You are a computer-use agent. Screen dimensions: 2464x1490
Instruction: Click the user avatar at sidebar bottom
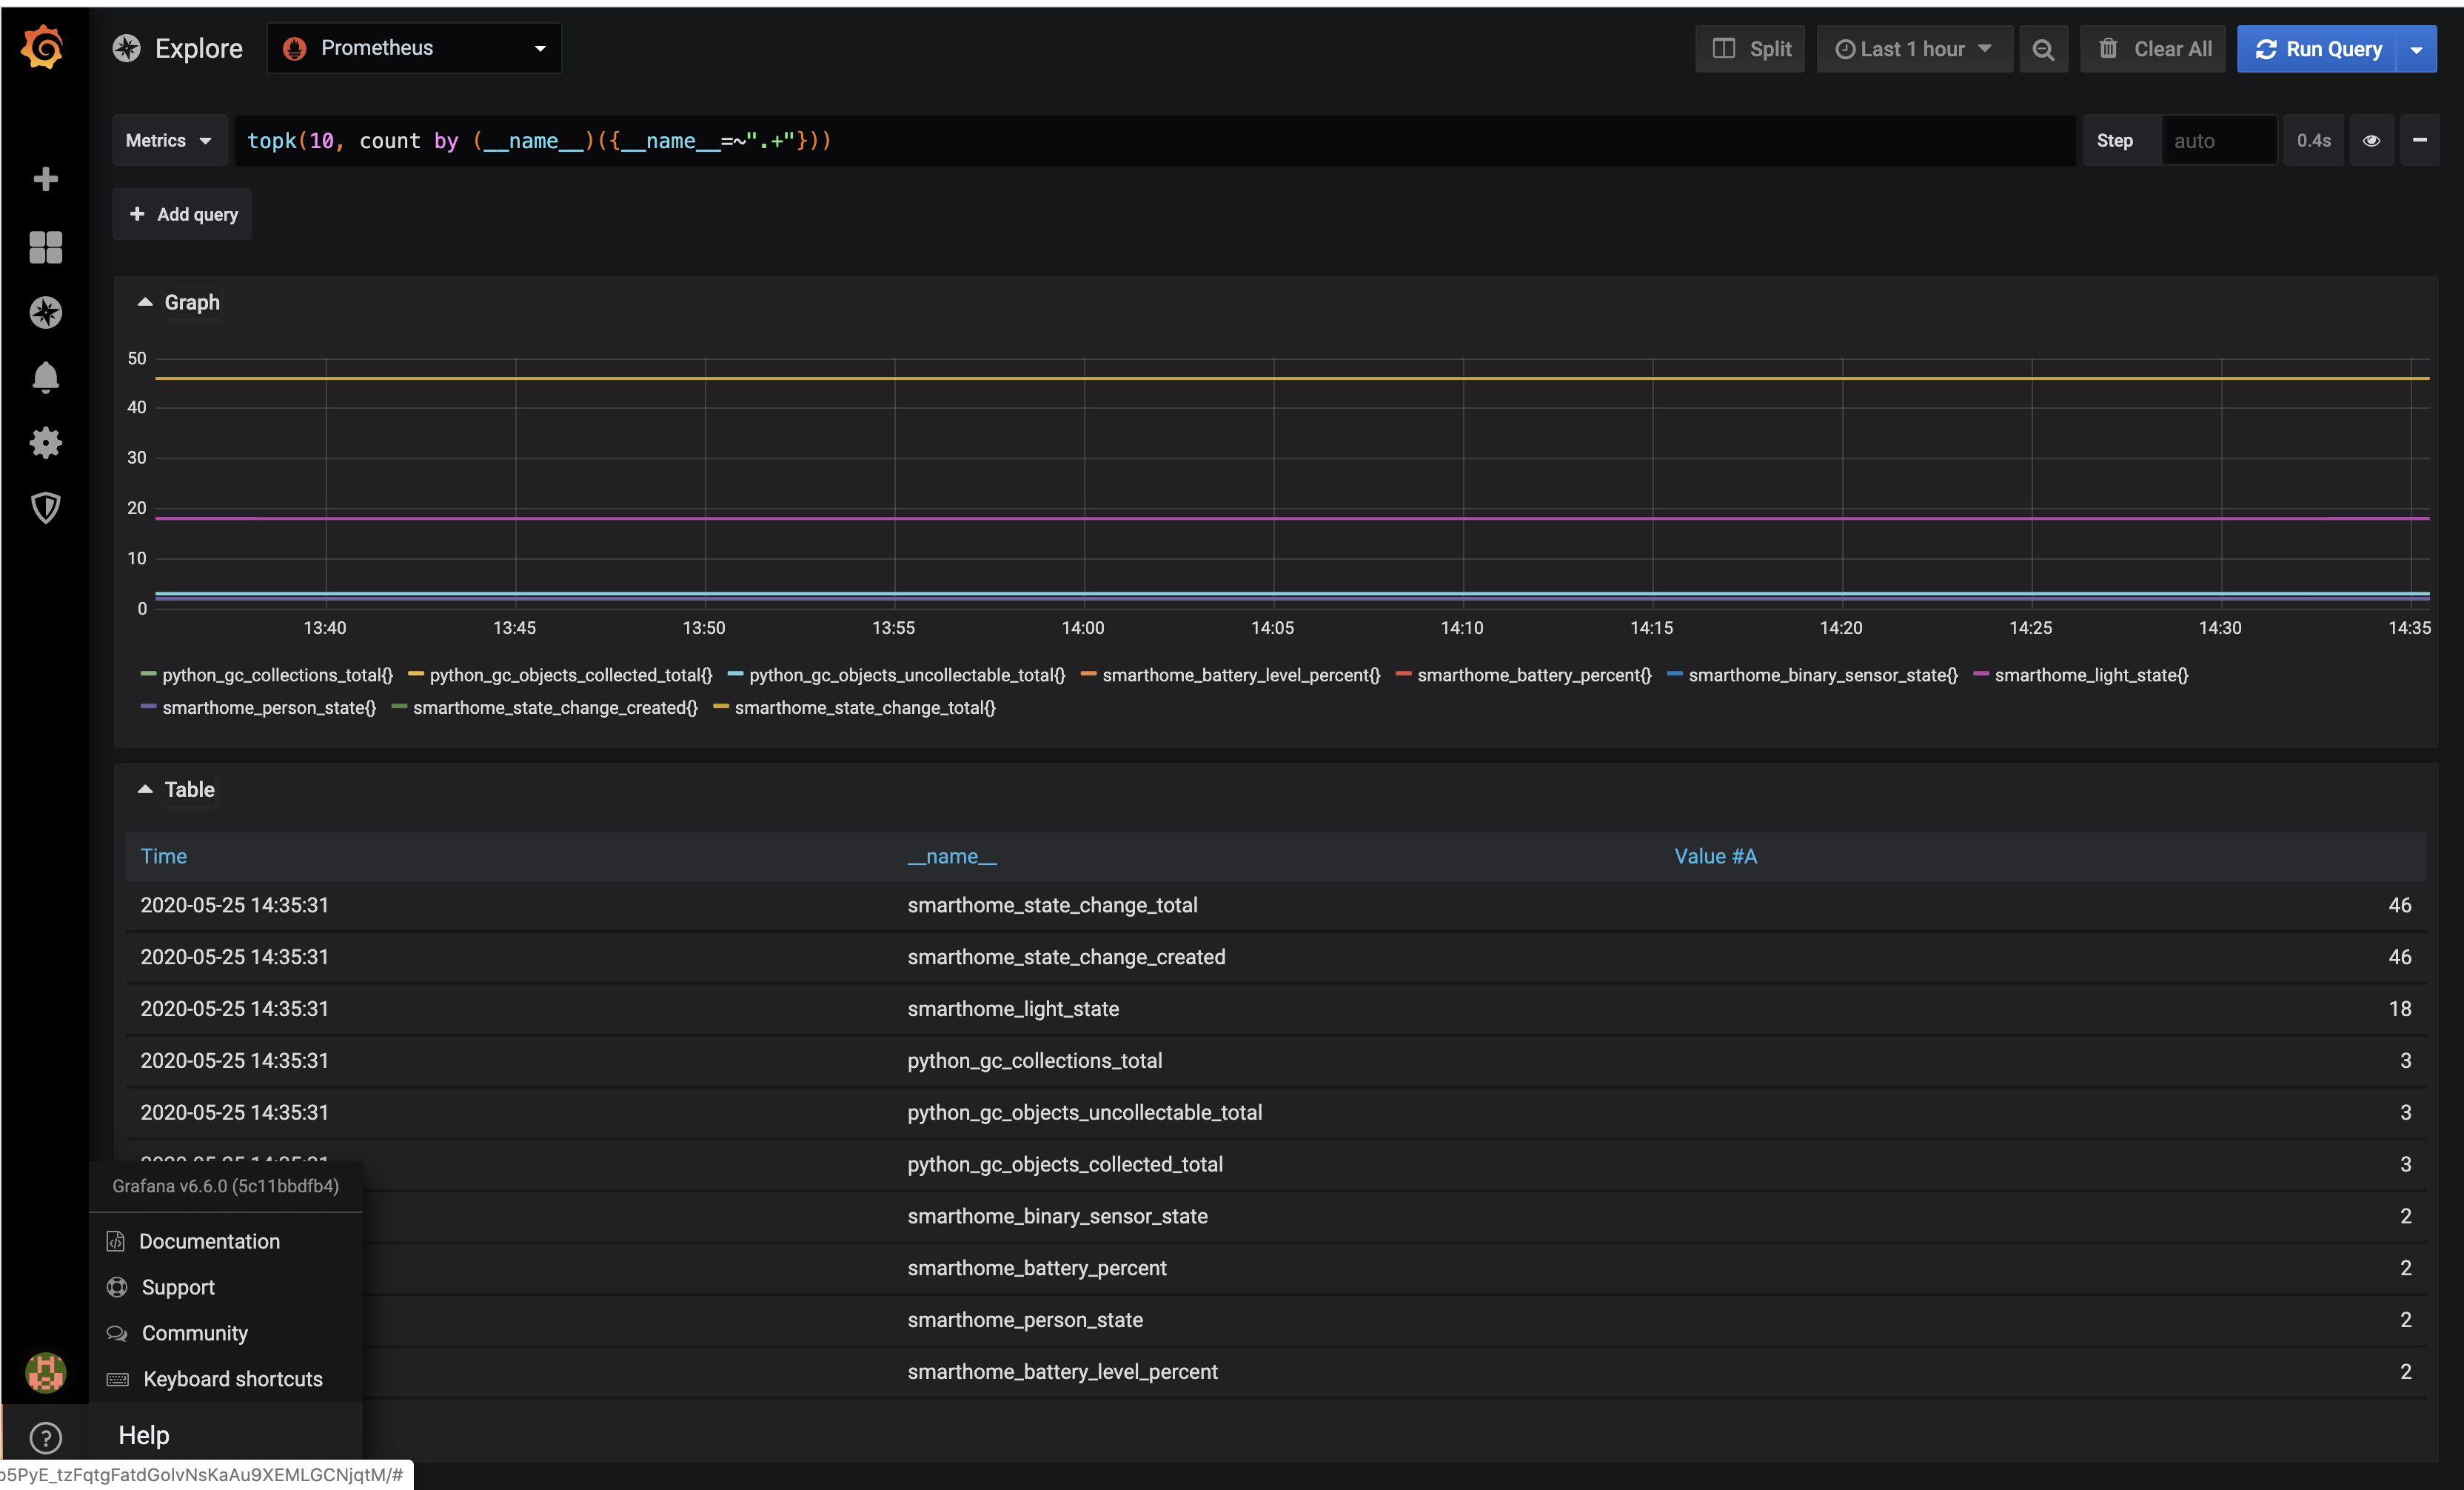click(46, 1373)
